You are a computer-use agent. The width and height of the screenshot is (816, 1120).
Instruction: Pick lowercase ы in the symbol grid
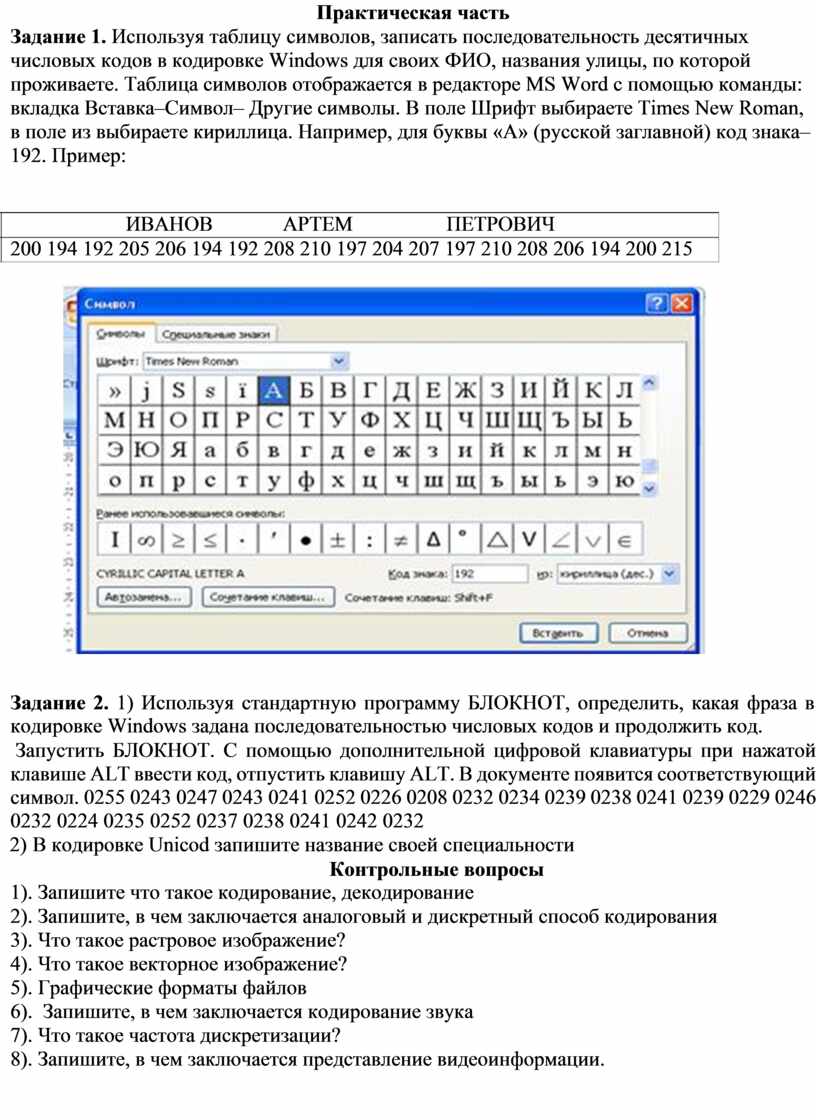pyautogui.click(x=529, y=480)
